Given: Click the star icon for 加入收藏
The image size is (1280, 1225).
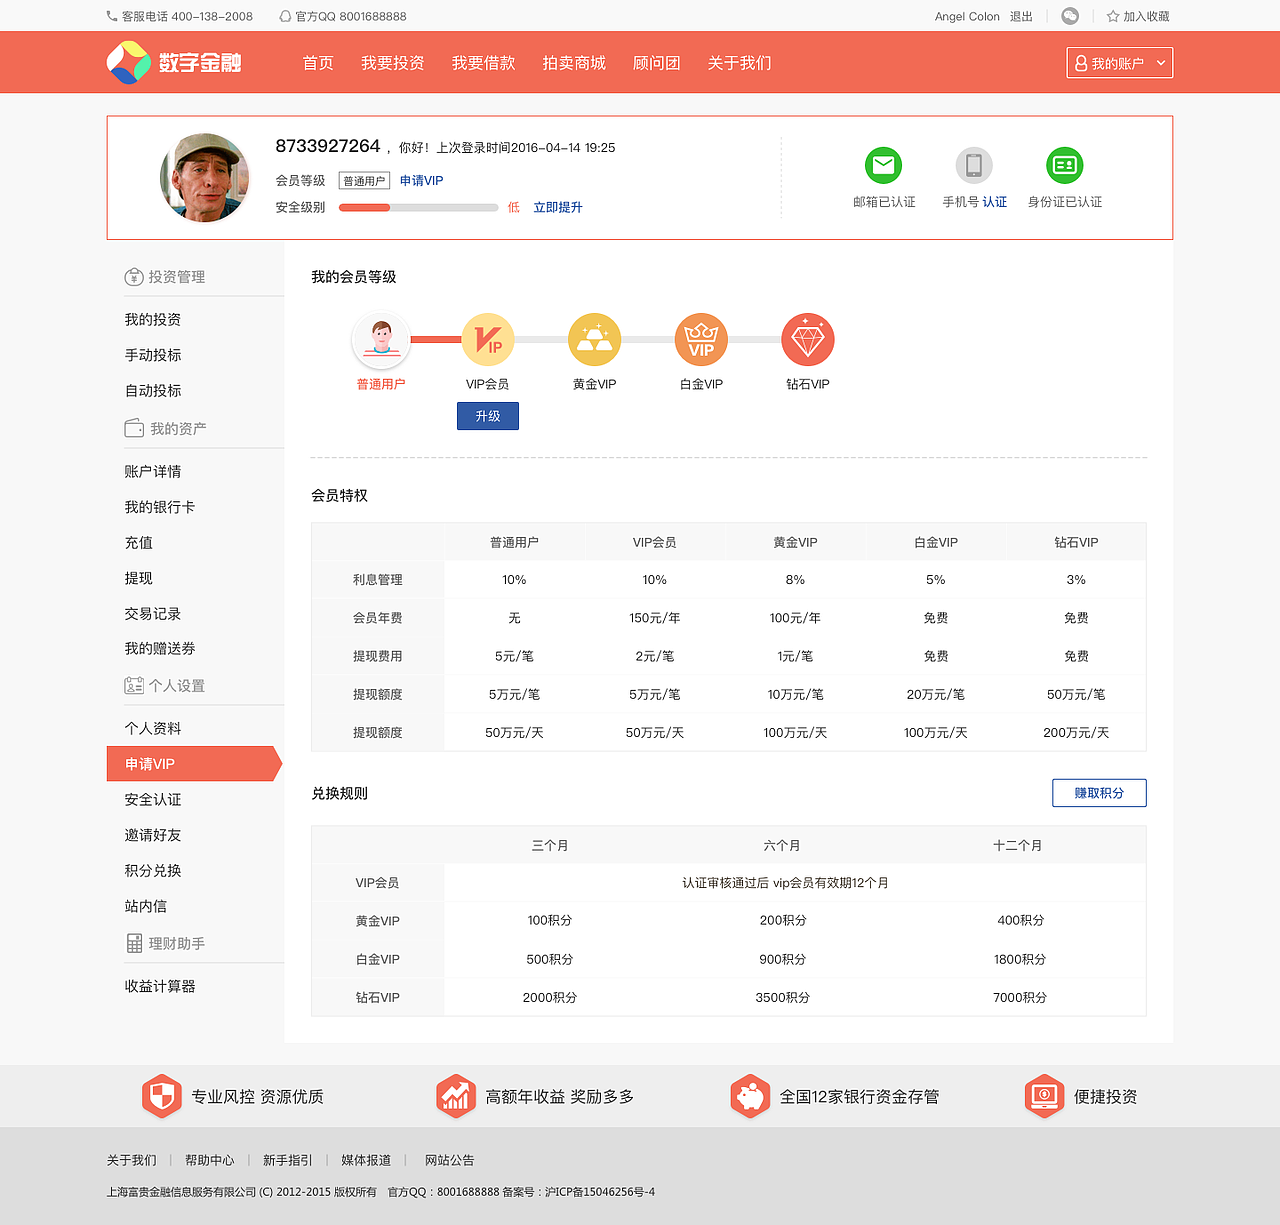Looking at the screenshot, I should click(1113, 16).
